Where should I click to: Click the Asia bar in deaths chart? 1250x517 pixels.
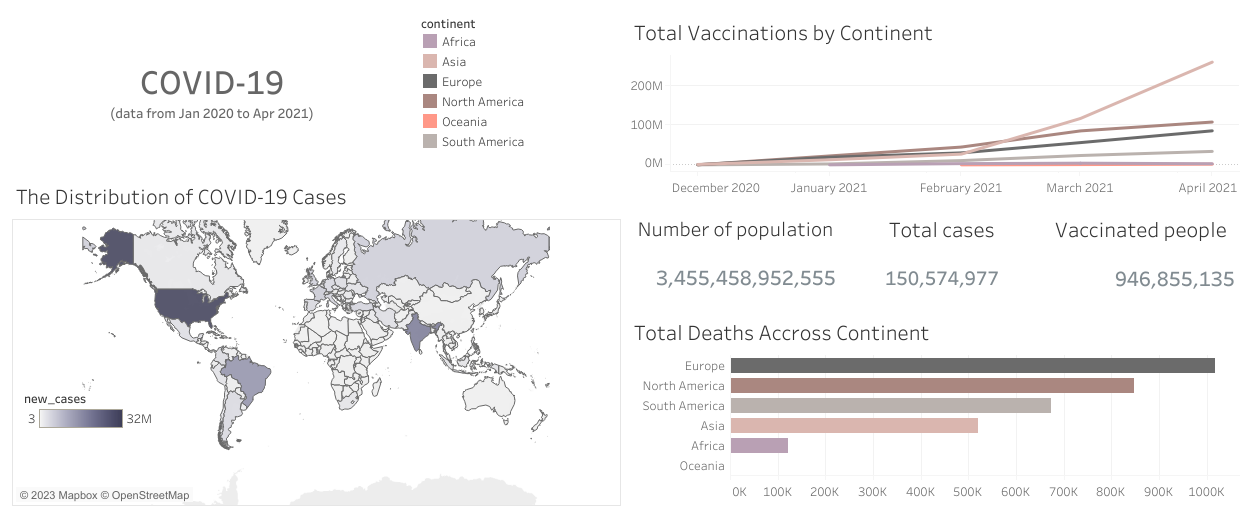[854, 426]
